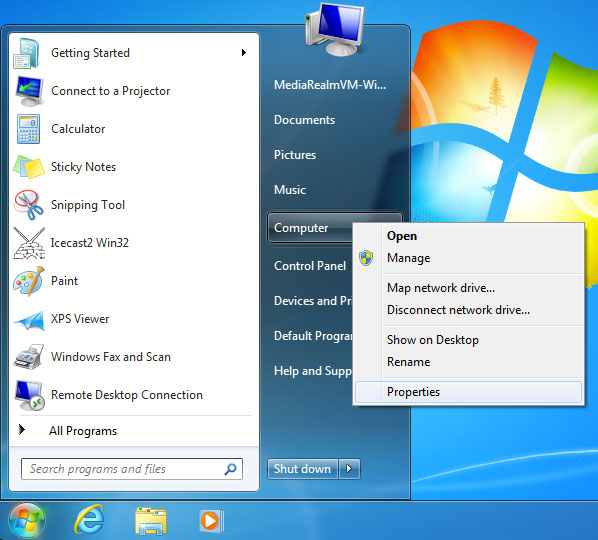Click the Snipping Tool label text
The image size is (598, 540).
tap(88, 205)
